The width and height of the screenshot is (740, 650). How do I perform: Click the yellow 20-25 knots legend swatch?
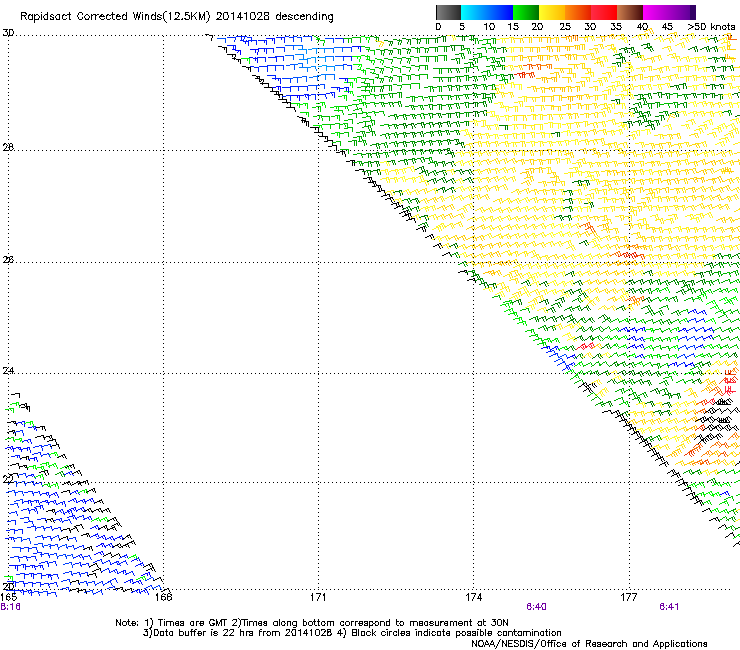(x=552, y=12)
